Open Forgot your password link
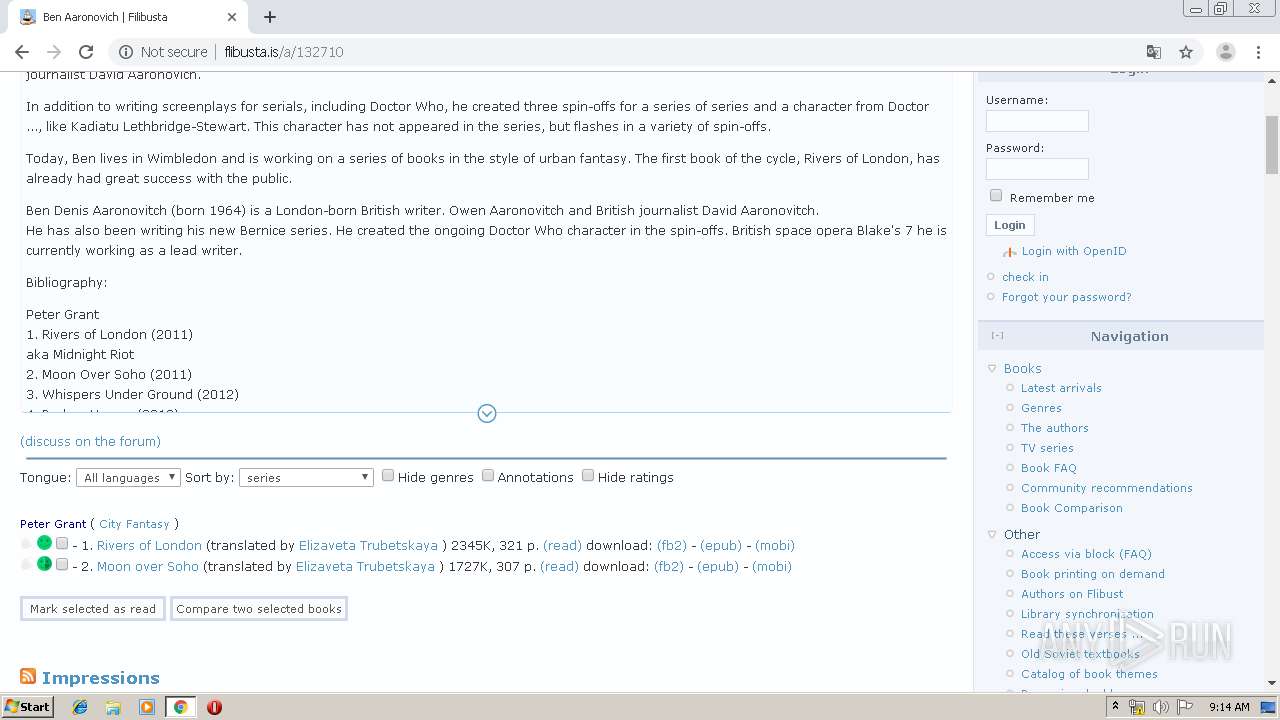1280x720 pixels. pos(1066,297)
